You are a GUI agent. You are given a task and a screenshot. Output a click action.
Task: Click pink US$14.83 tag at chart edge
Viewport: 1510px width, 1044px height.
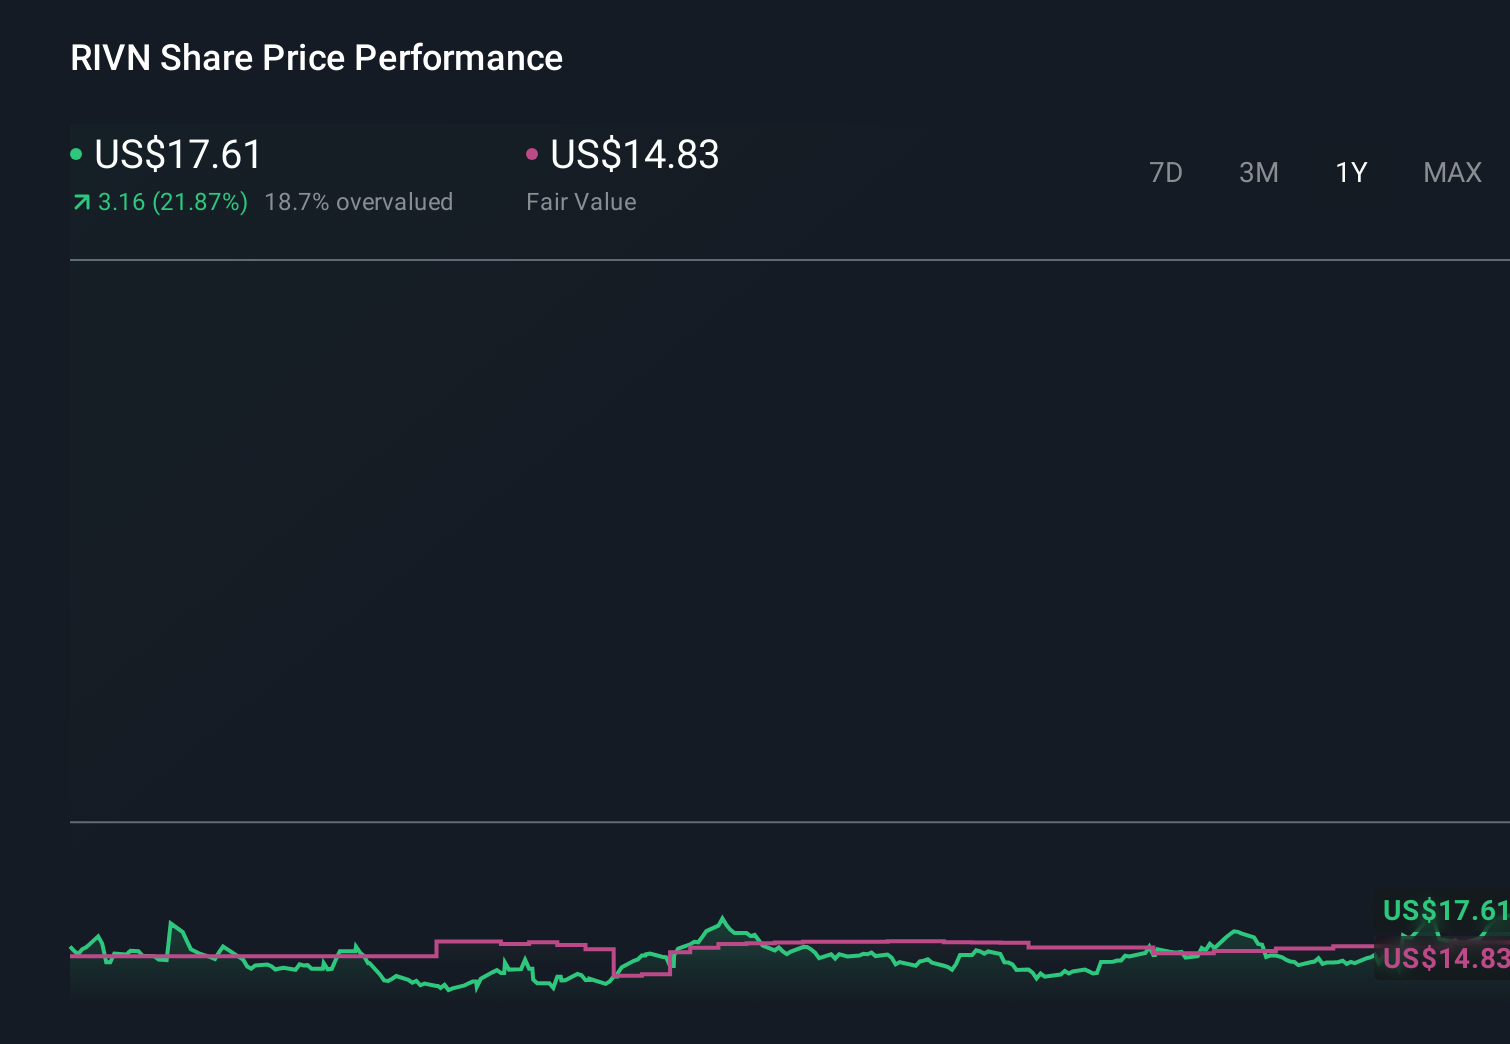(1444, 958)
